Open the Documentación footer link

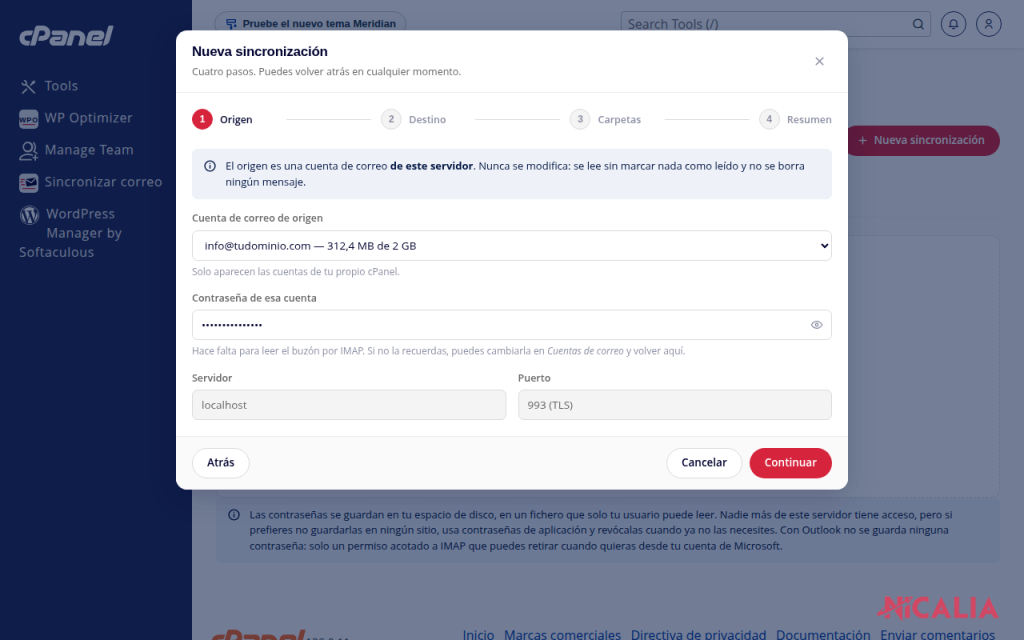(x=823, y=635)
